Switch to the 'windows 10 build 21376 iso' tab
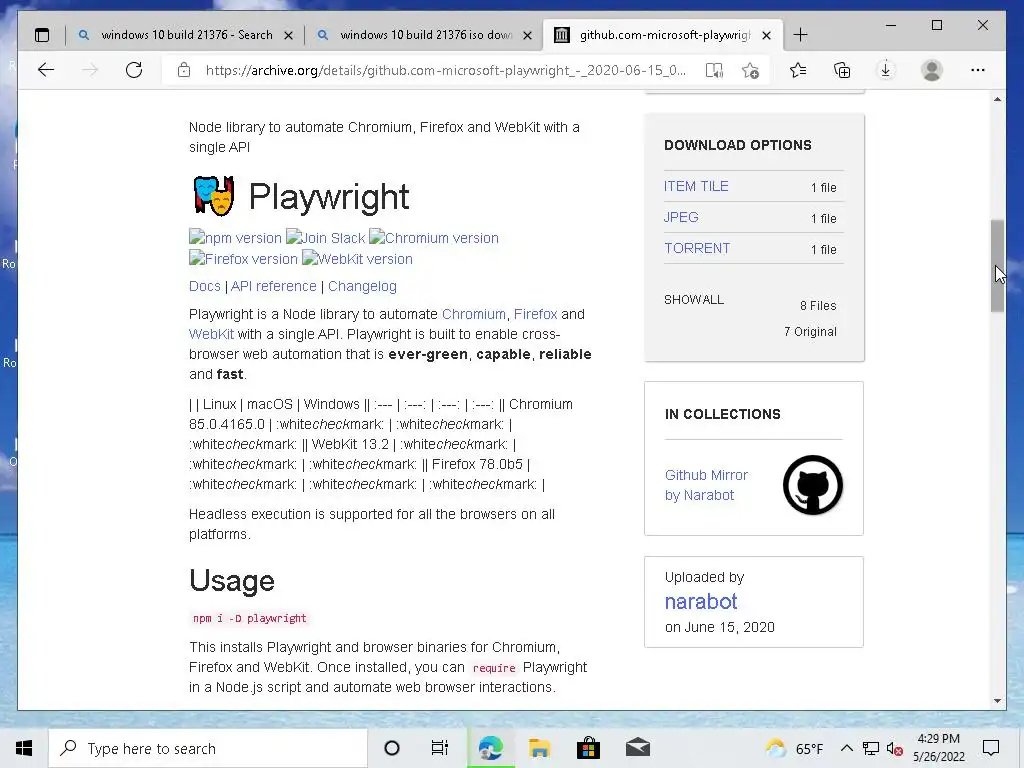1024x768 pixels. [x=424, y=35]
